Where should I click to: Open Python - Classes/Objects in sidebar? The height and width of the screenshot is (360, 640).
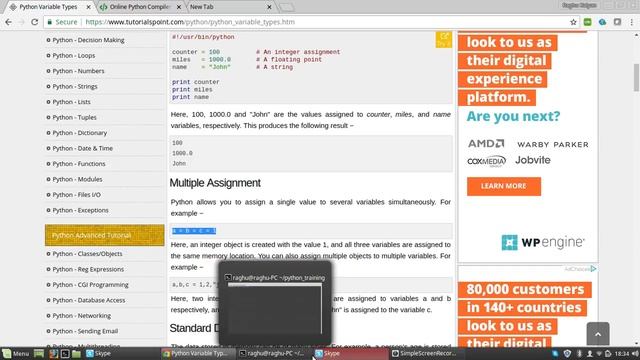point(87,254)
